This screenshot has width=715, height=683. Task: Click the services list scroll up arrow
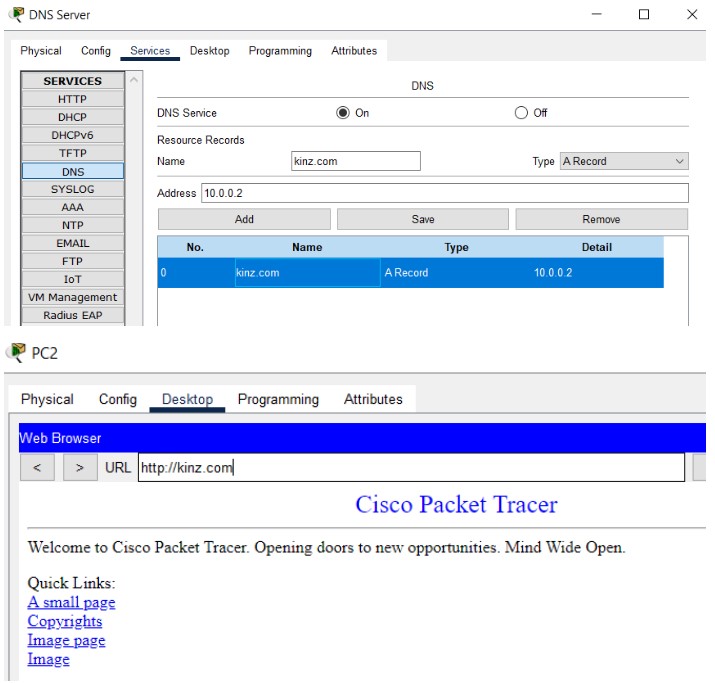point(134,80)
